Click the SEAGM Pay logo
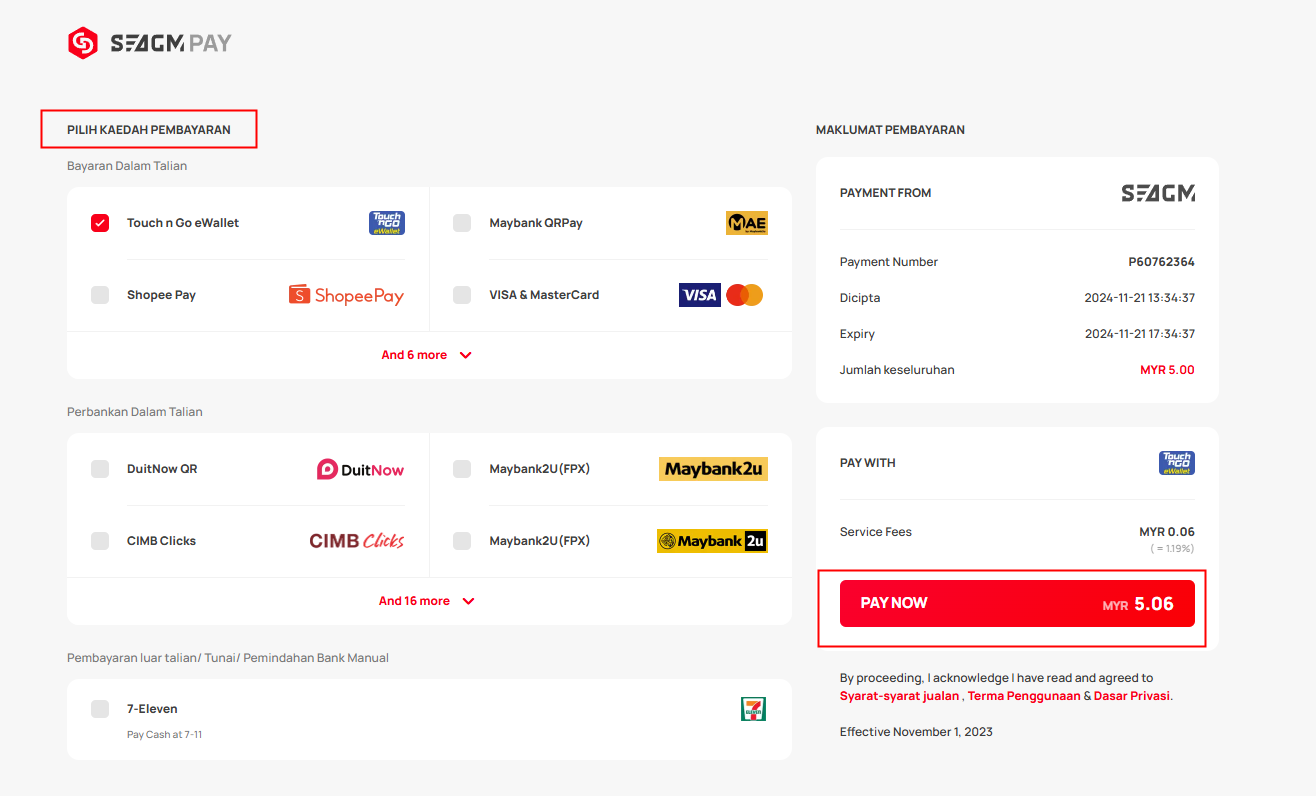 (x=150, y=43)
